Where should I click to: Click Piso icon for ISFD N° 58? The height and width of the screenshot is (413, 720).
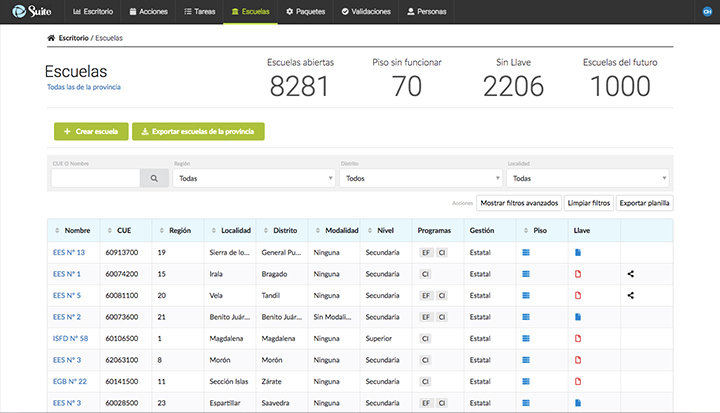(526, 338)
